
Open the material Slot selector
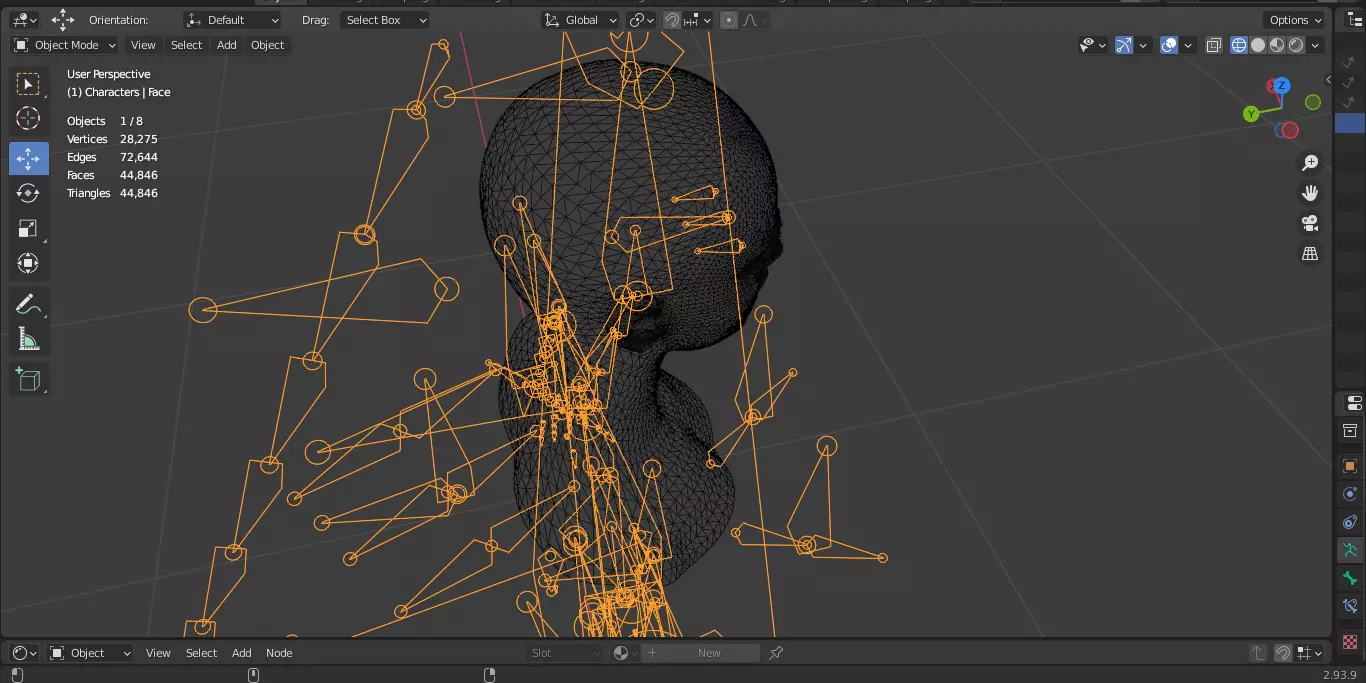pyautogui.click(x=566, y=653)
